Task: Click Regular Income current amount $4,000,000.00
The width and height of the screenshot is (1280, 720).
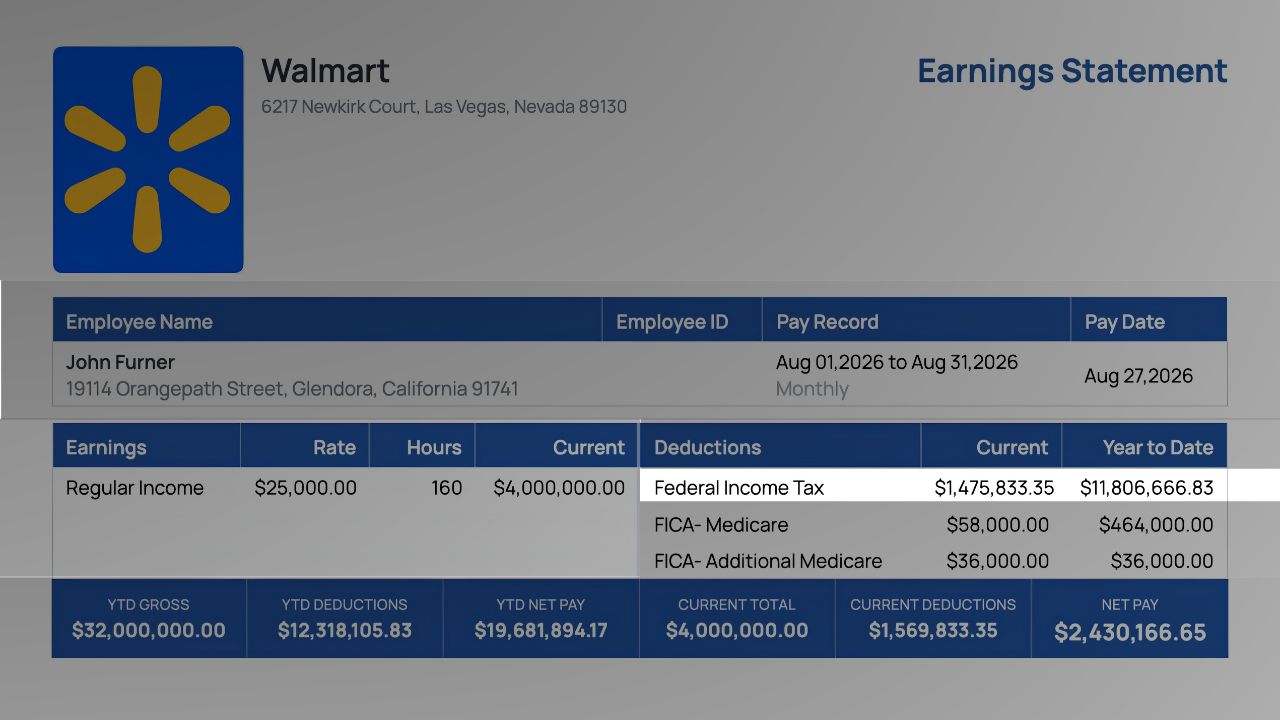Action: pyautogui.click(x=559, y=488)
